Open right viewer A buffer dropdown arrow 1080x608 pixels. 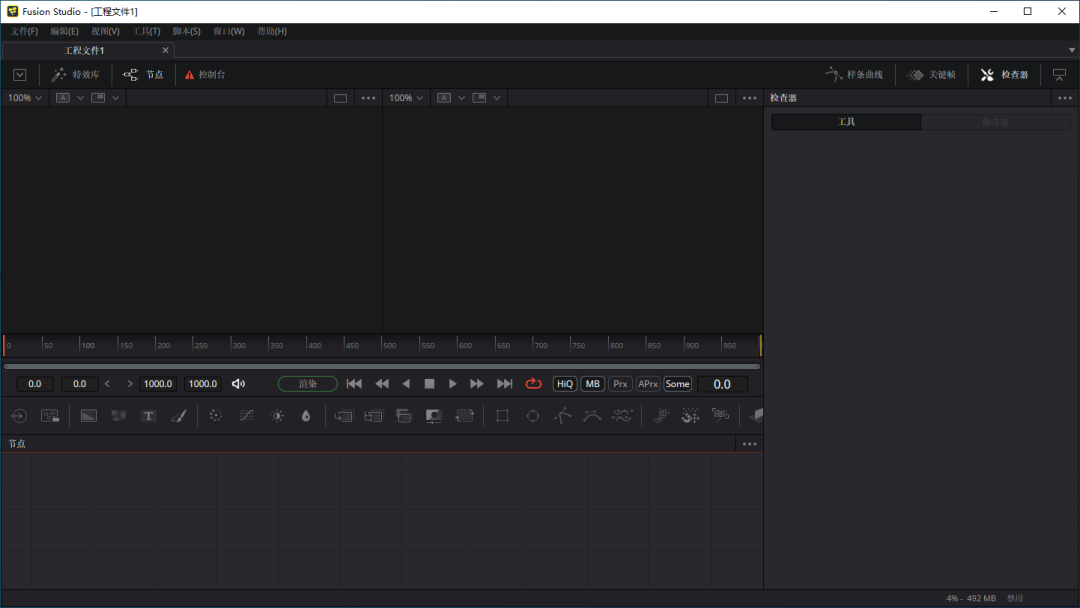click(x=461, y=98)
